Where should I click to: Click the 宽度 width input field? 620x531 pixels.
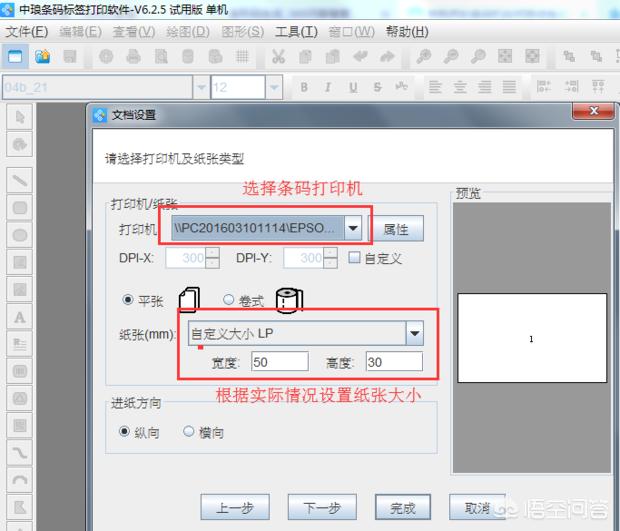point(280,361)
